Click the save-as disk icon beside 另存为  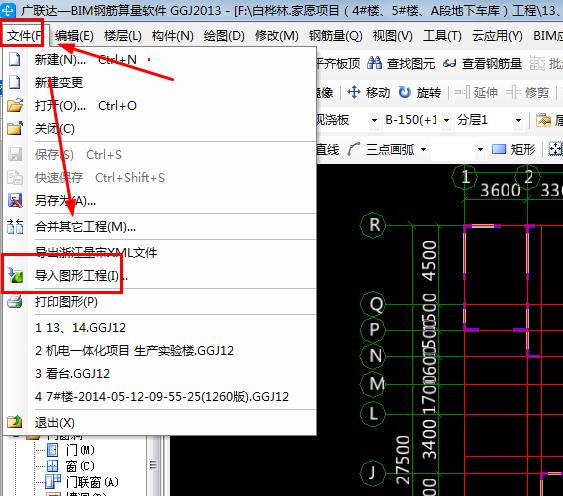(15, 200)
